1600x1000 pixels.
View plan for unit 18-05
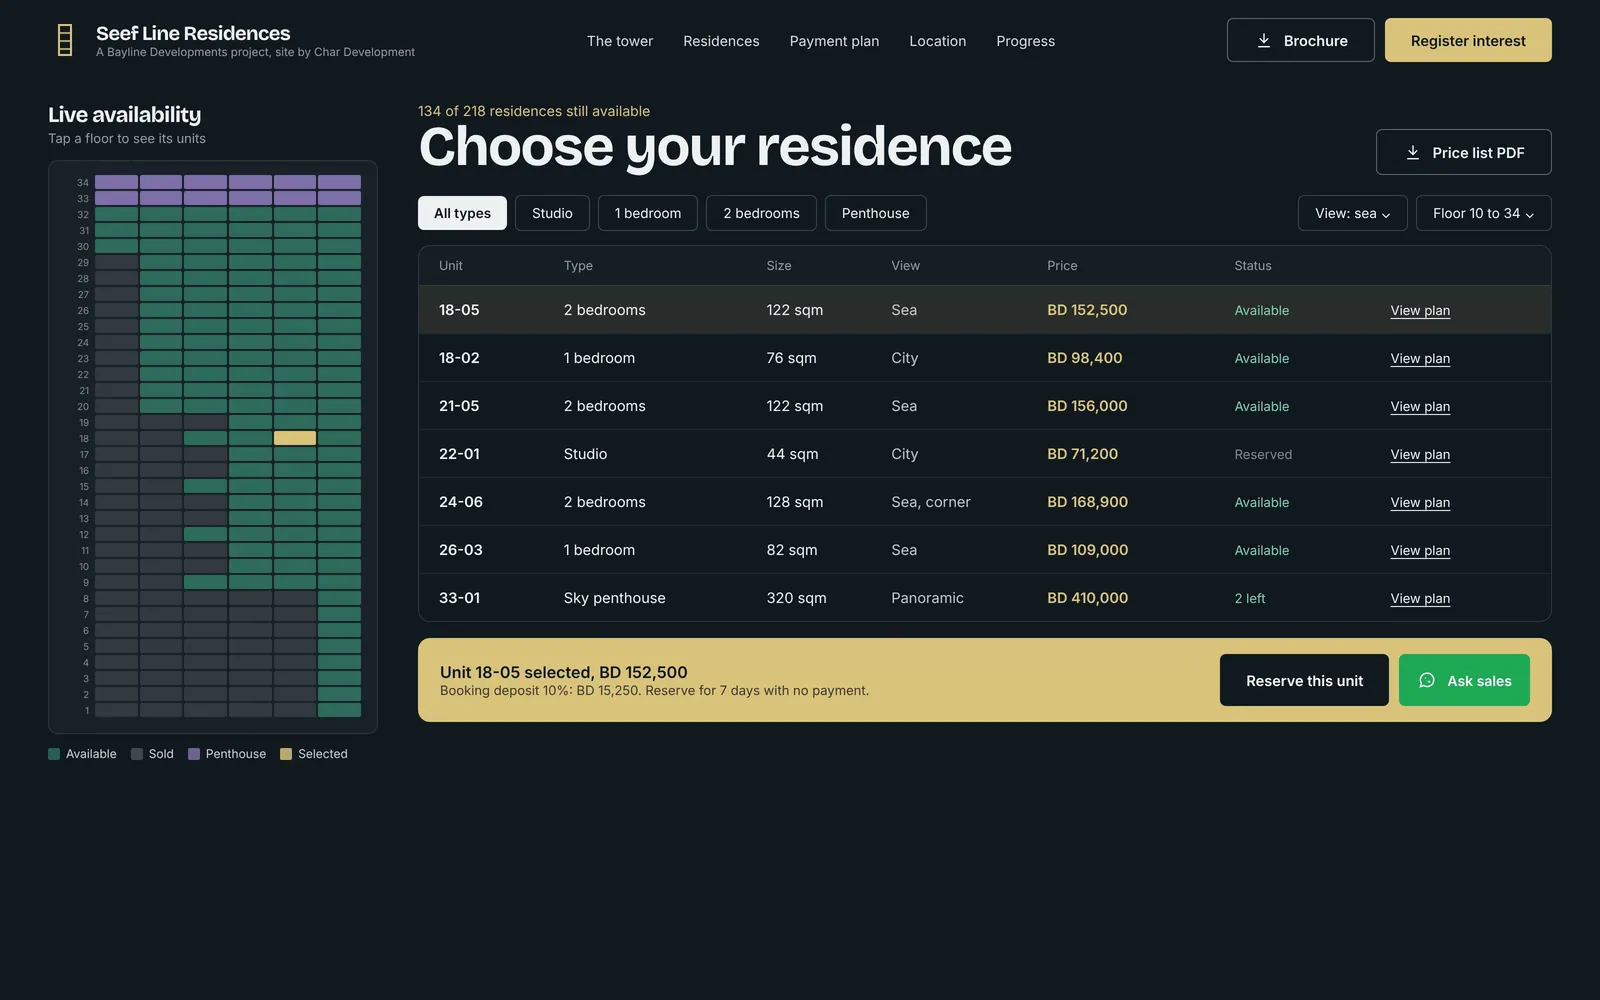1420,310
